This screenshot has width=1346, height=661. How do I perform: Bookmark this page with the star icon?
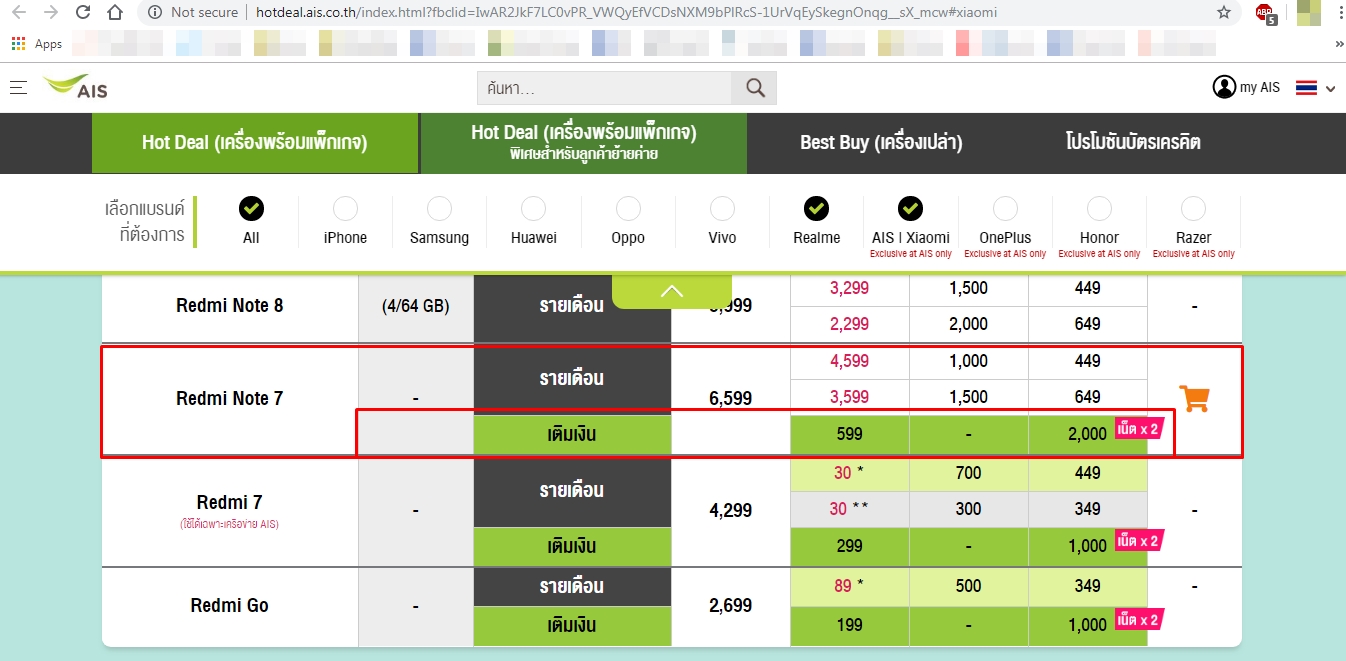pyautogui.click(x=1224, y=13)
